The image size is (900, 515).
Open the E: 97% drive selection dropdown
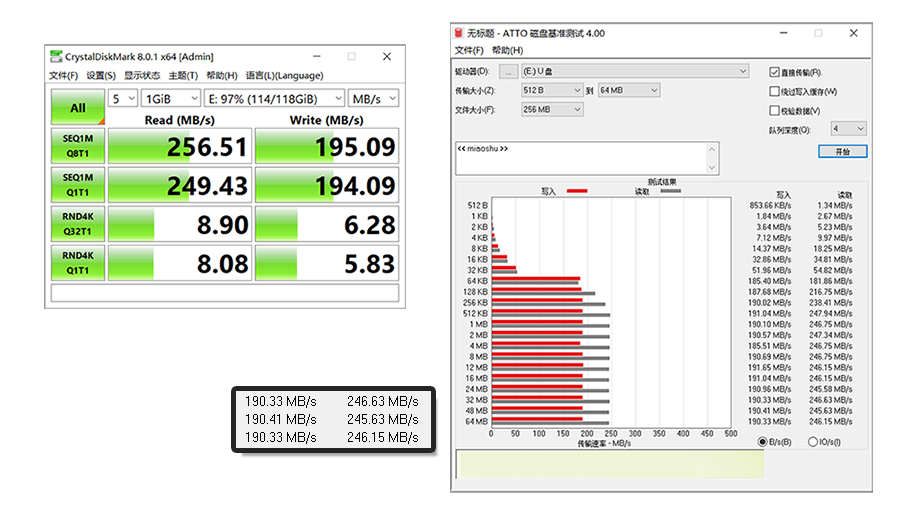(272, 99)
